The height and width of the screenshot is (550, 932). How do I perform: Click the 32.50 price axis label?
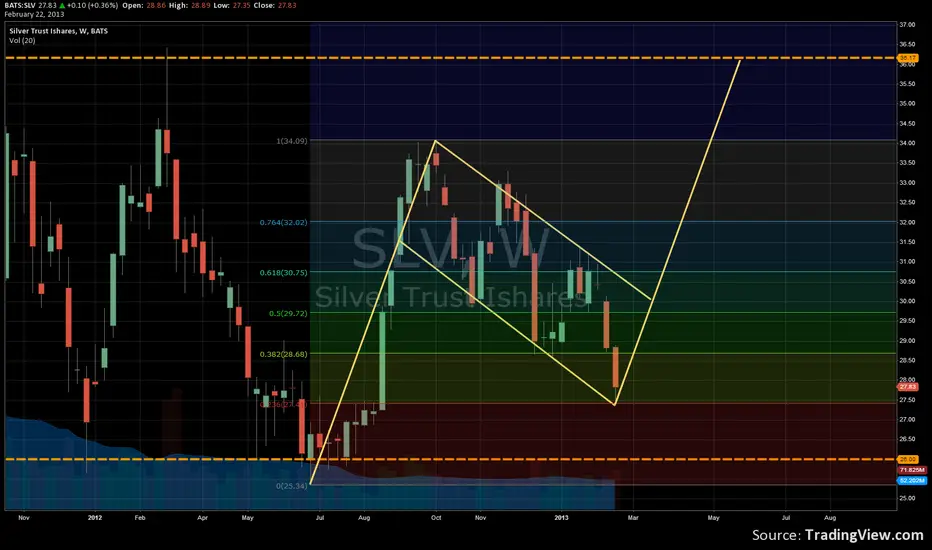(907, 202)
